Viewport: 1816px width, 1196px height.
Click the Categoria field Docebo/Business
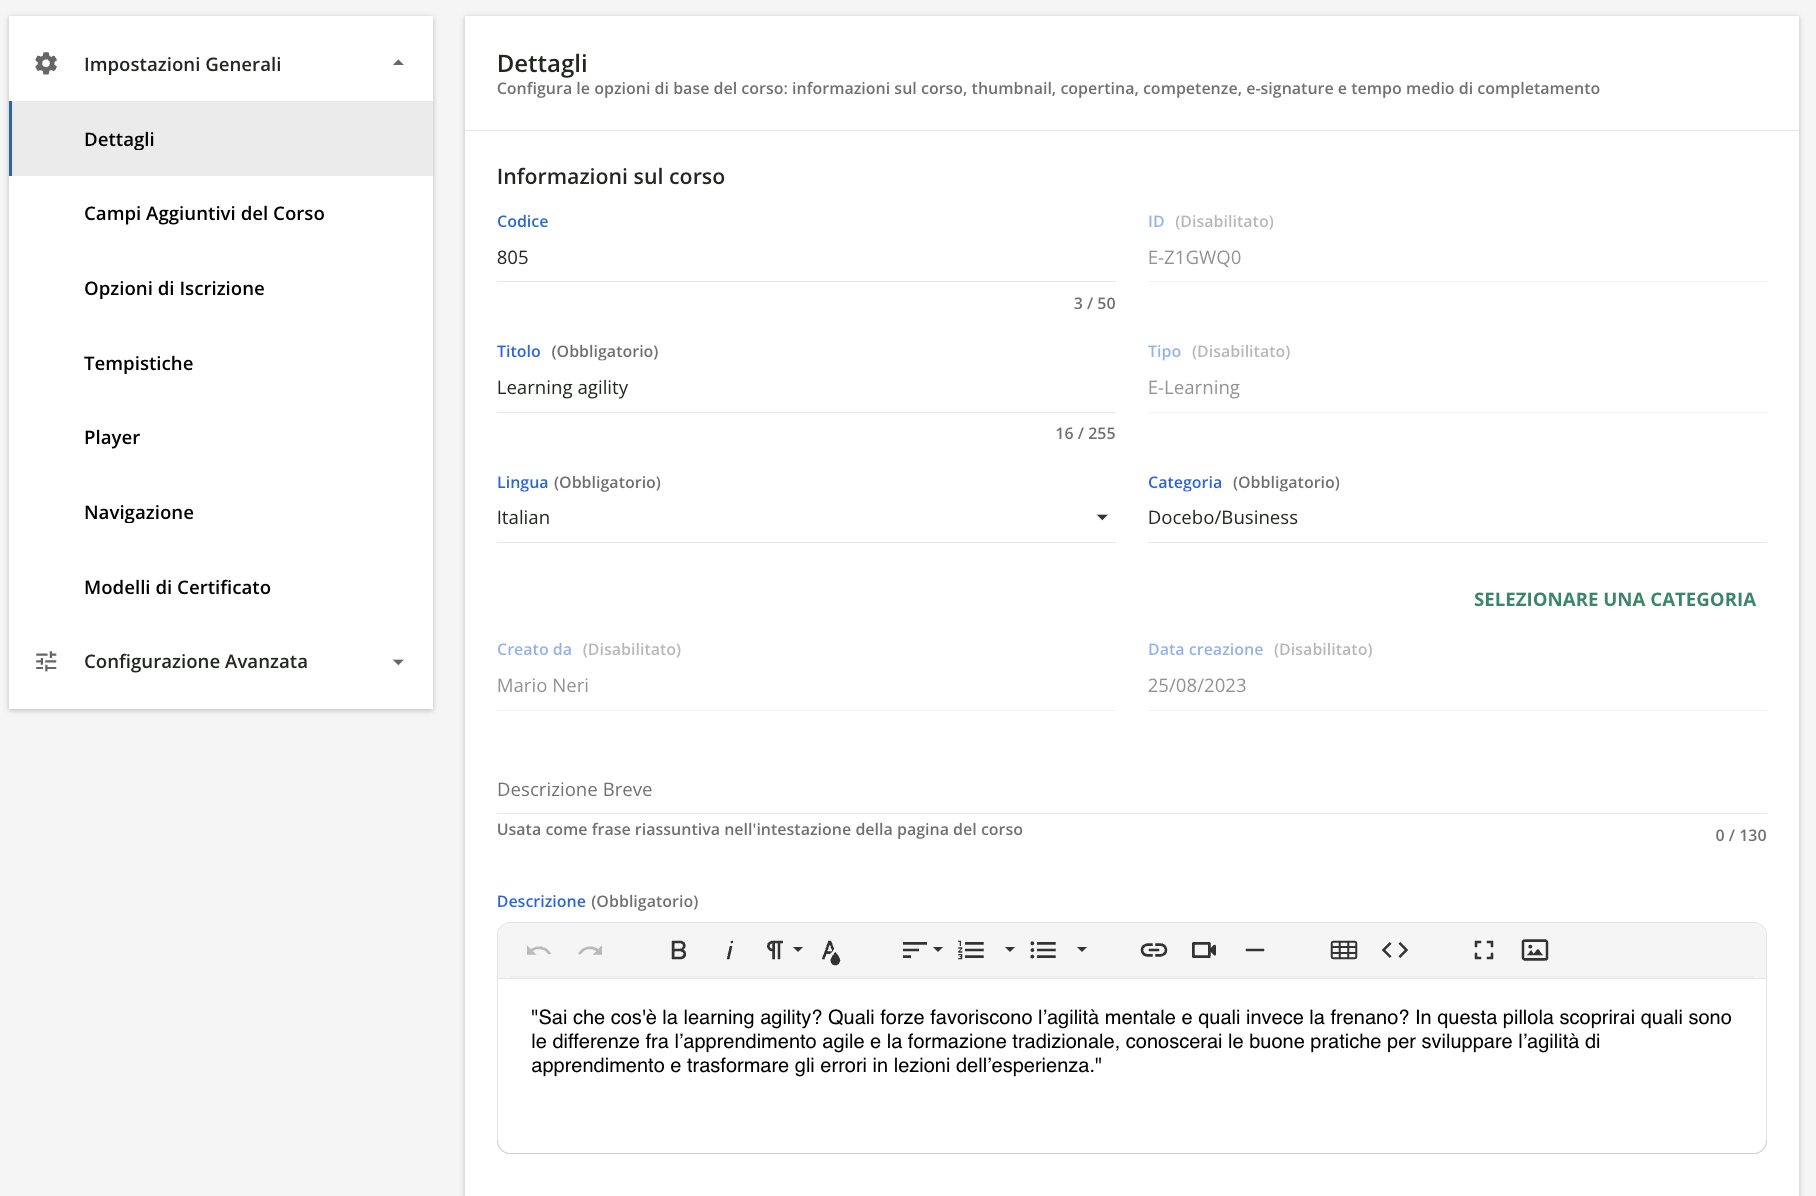1457,518
